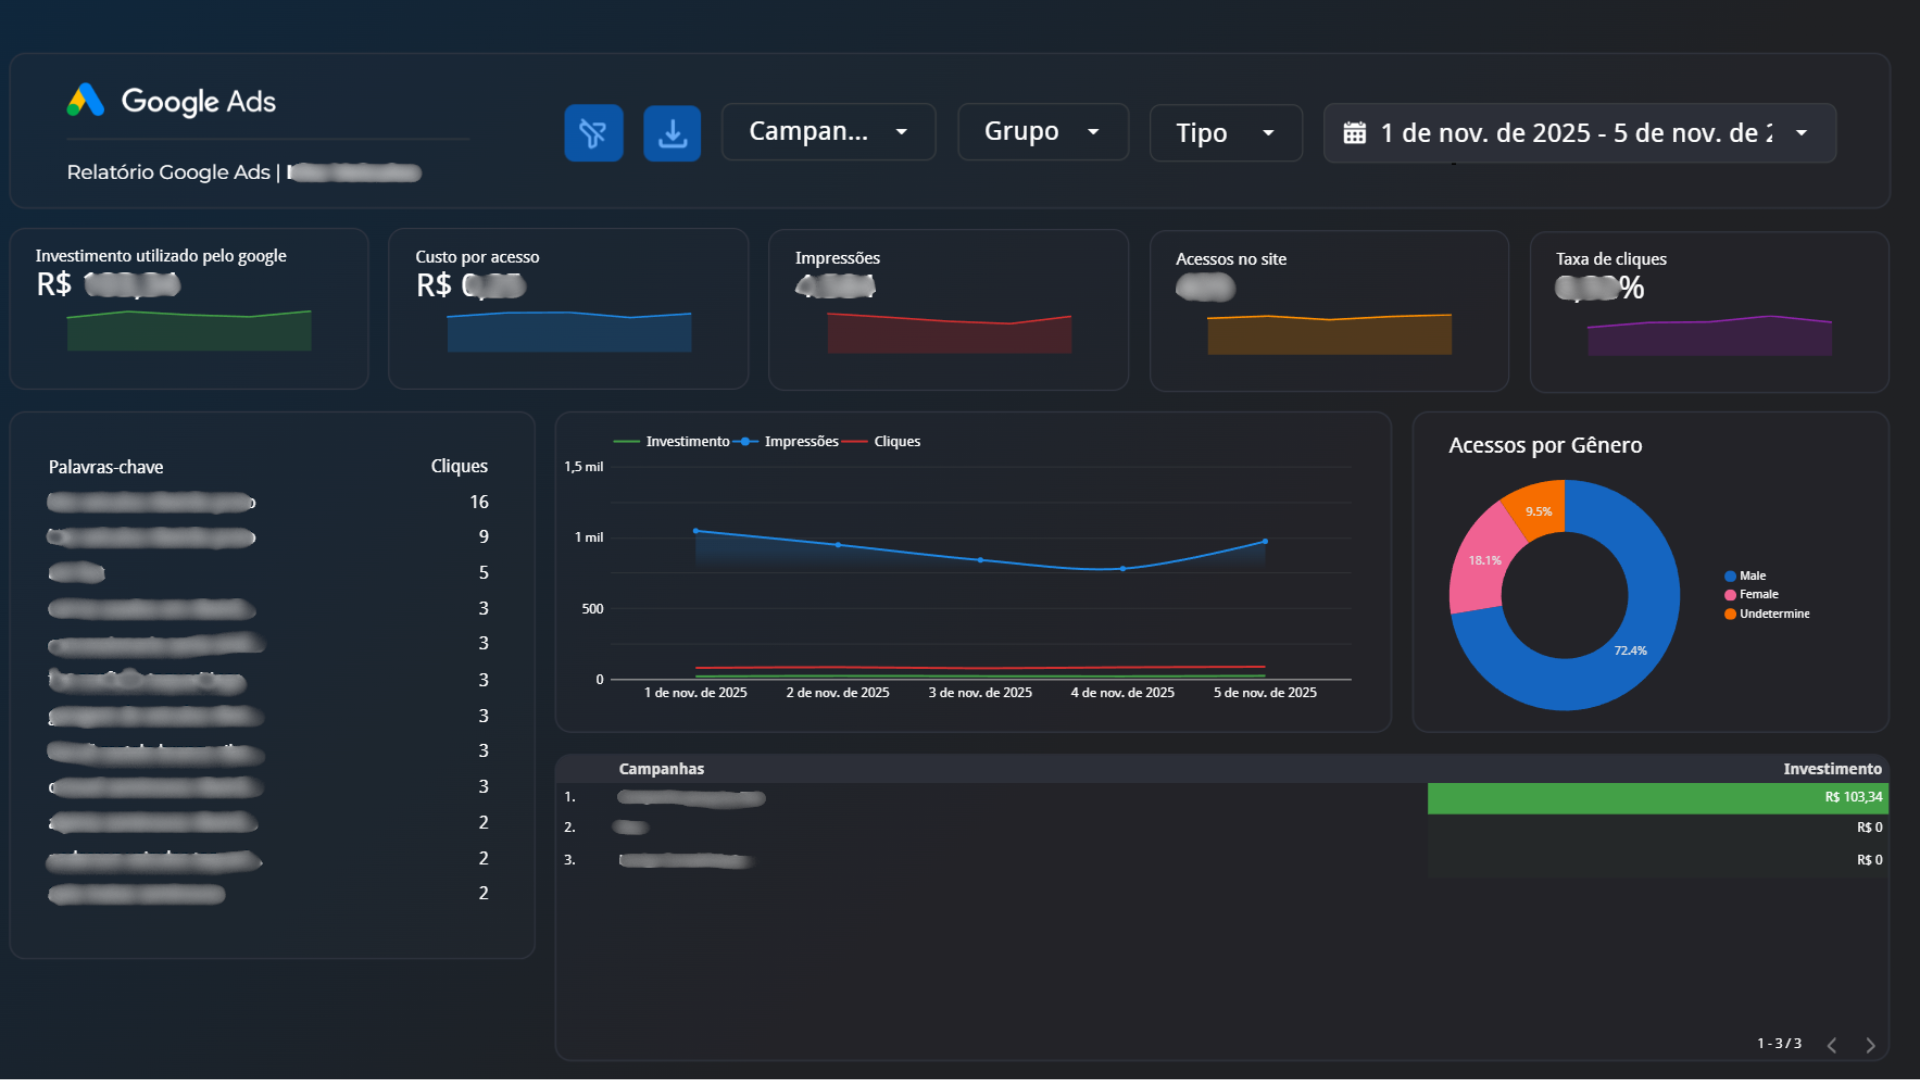This screenshot has width=1920, height=1080.
Task: Sort by Cliques column header
Action: (459, 466)
